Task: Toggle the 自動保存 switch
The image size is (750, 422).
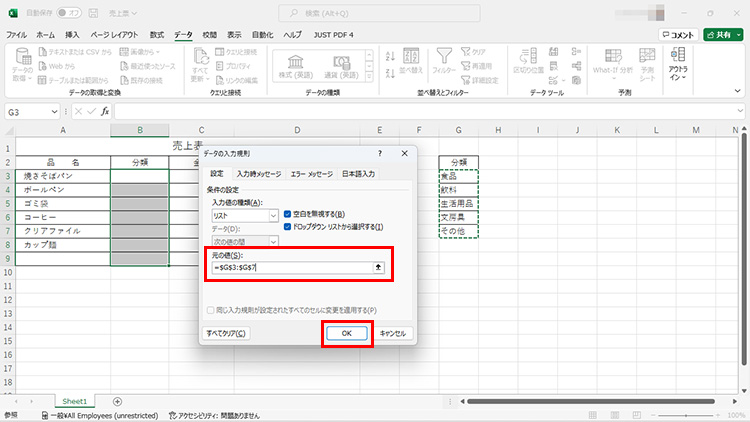Action: click(69, 14)
